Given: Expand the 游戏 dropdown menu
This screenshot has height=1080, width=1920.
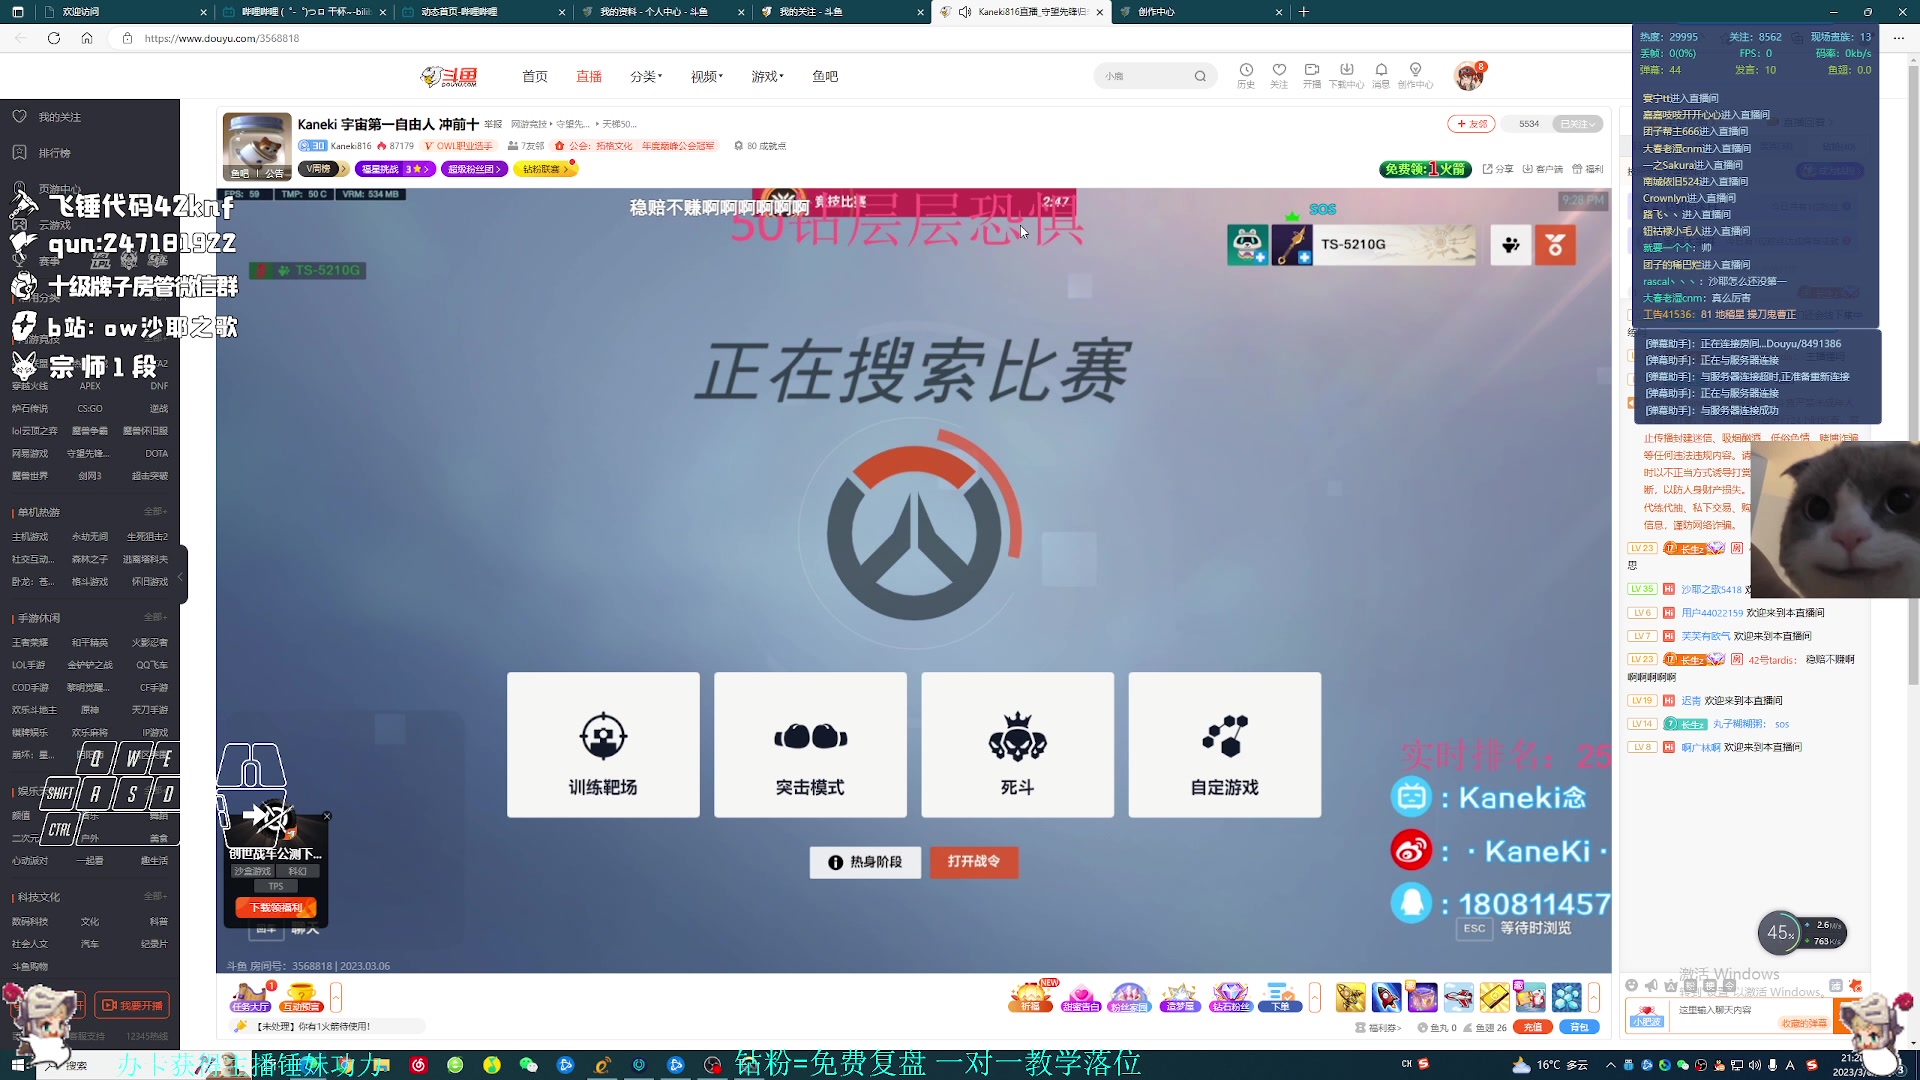Looking at the screenshot, I should coord(768,76).
